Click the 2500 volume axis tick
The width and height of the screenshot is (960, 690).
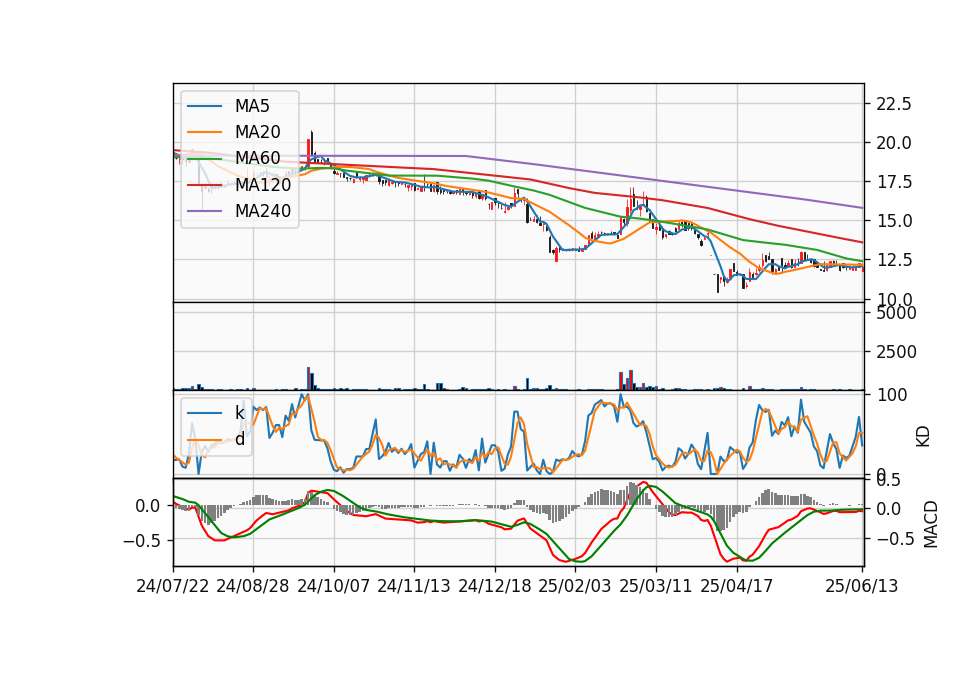pos(897,352)
